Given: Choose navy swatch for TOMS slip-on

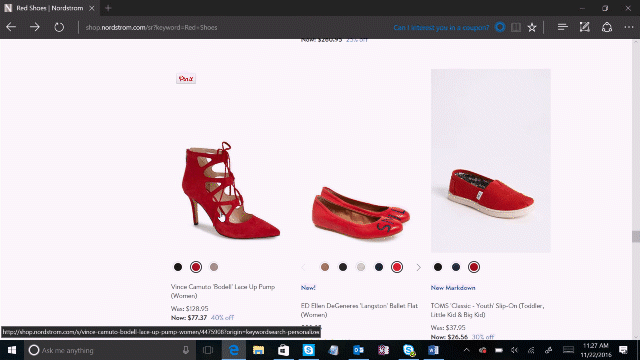Looking at the screenshot, I should click(x=456, y=267).
